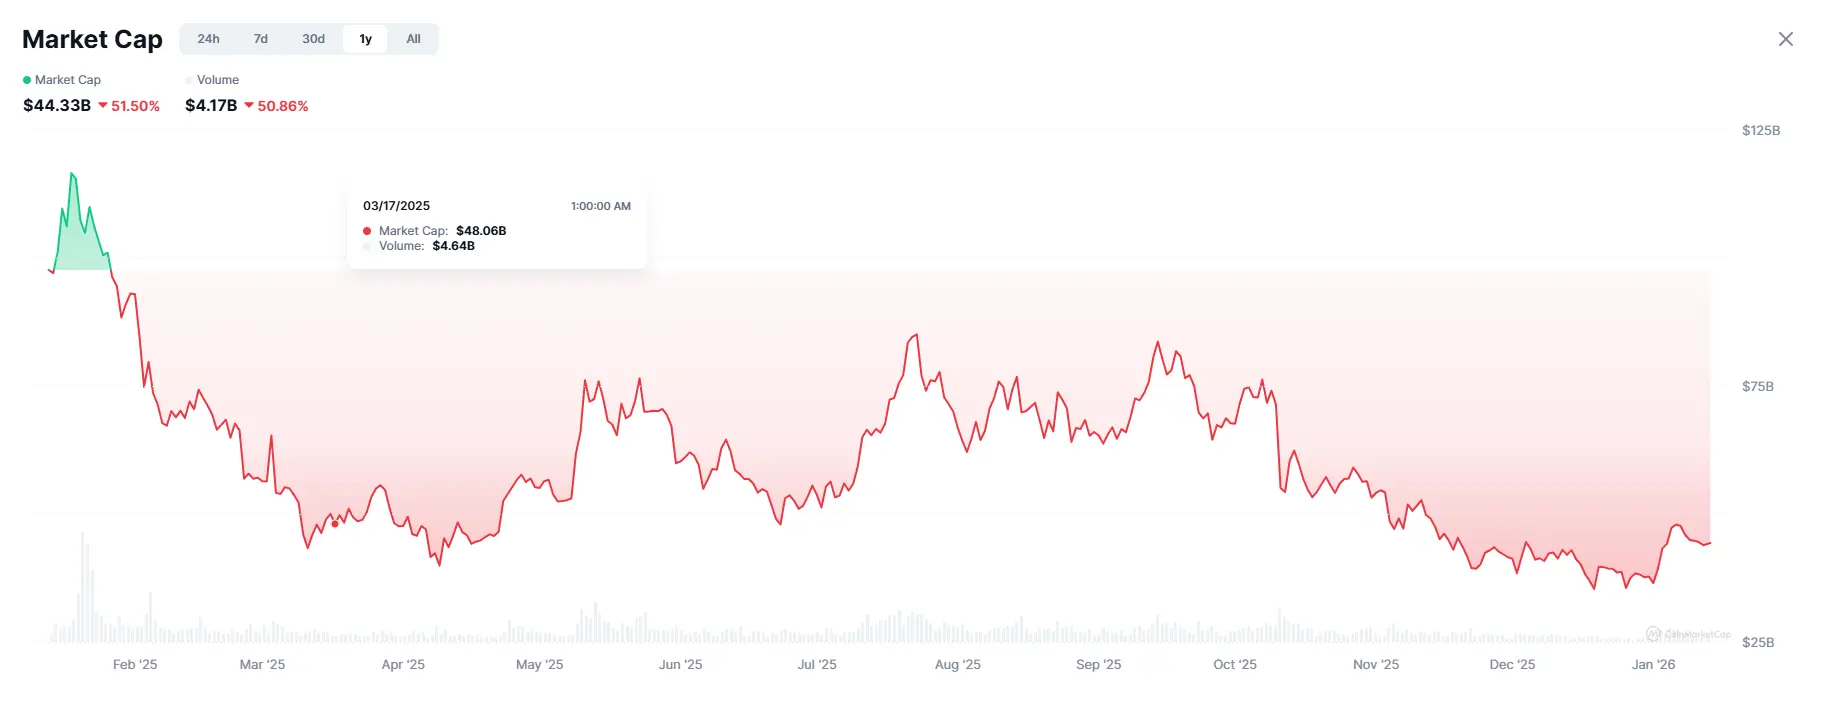Click the down arrow beside 50.86%

pos(249,105)
